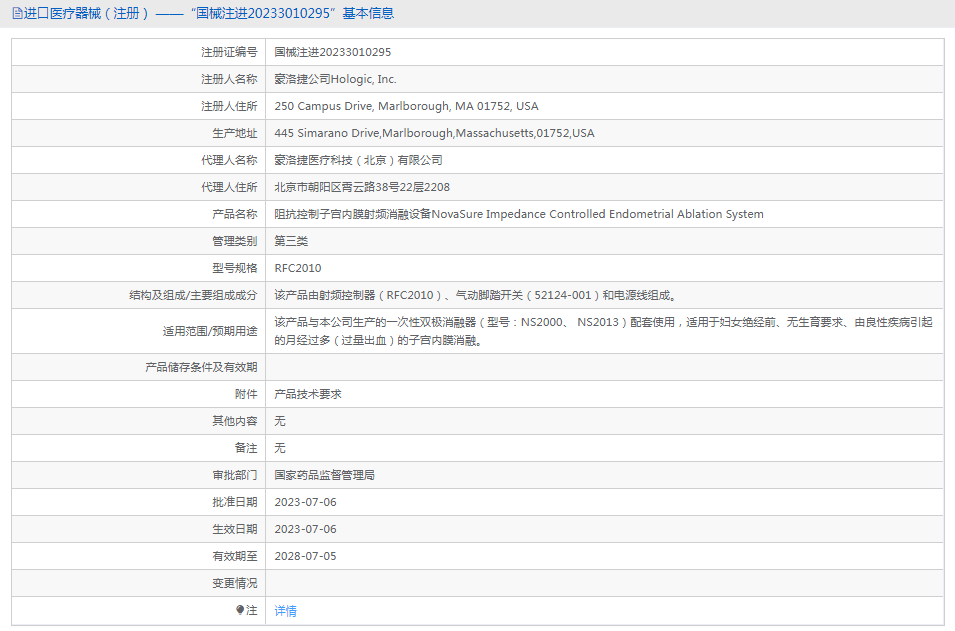
Task: Click the 注册人住所 label
Action: [x=229, y=106]
